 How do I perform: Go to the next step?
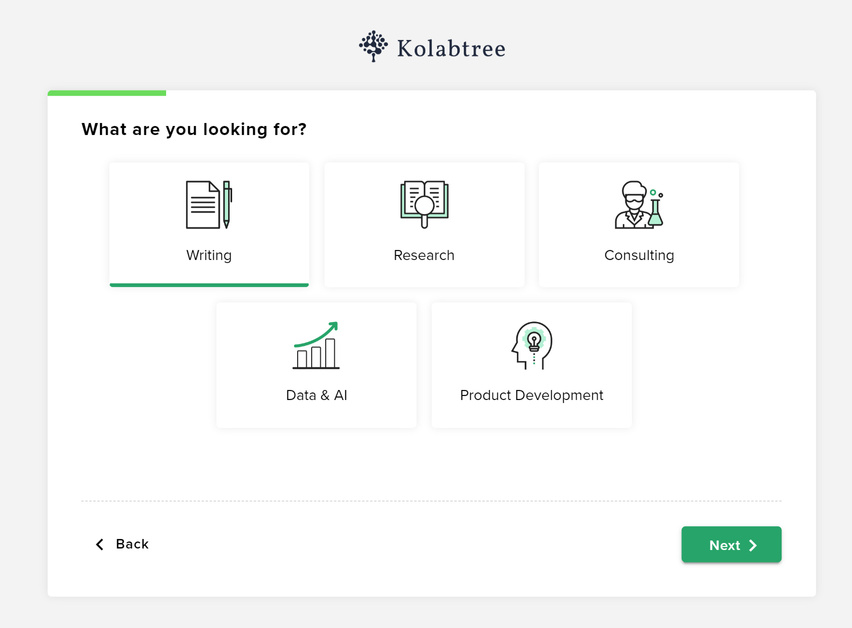[731, 544]
